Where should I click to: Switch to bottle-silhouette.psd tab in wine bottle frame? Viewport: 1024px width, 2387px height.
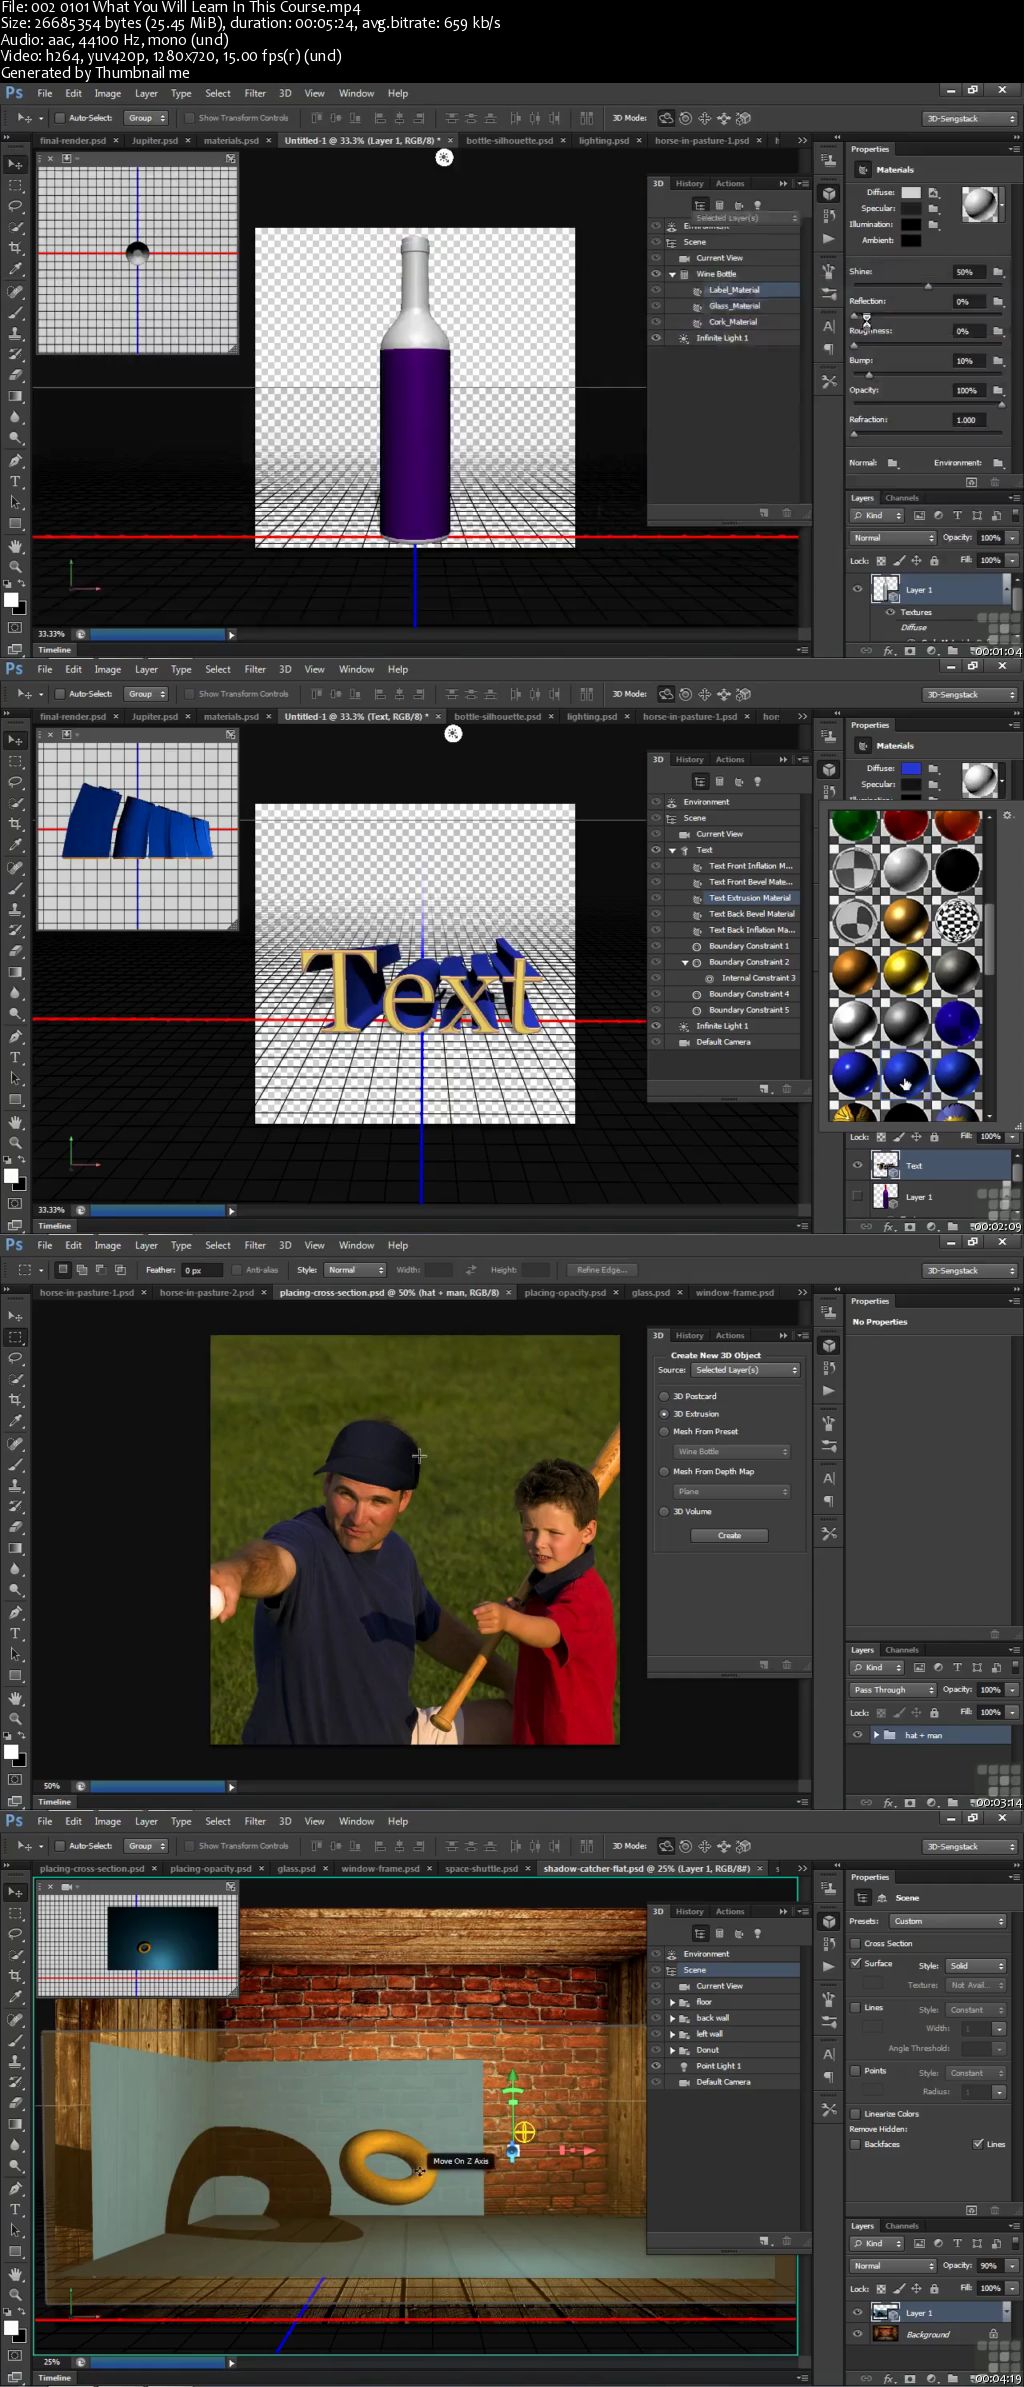point(509,141)
